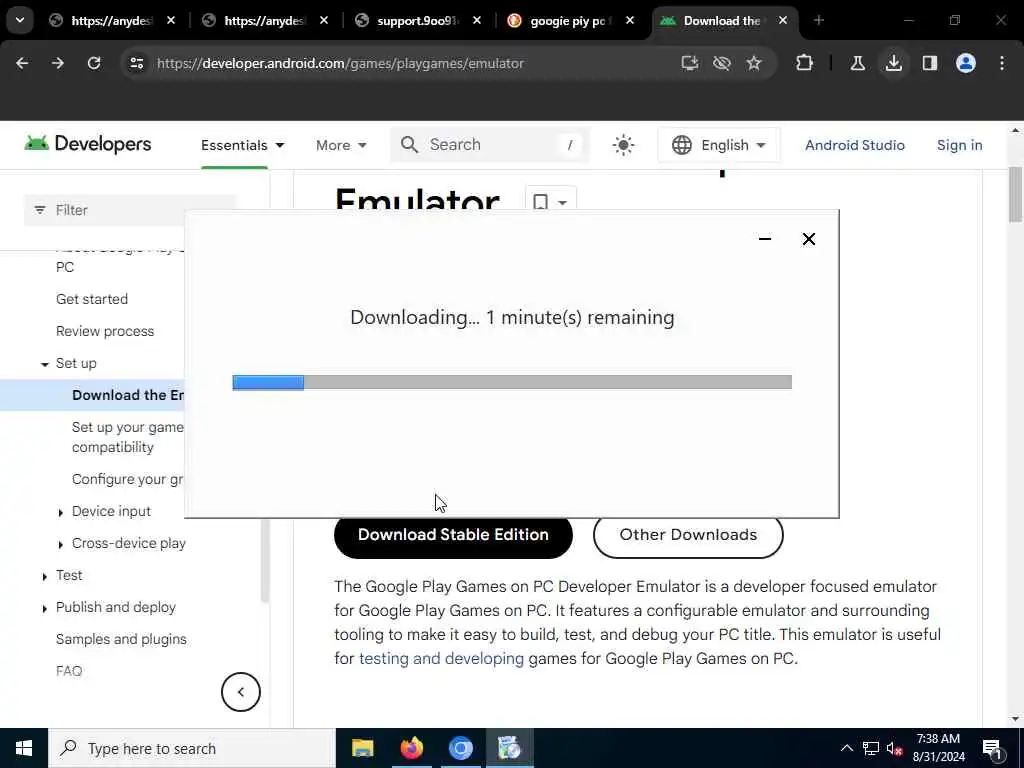Open the tab search dropdown arrow
Viewport: 1024px width, 768px height.
[20, 21]
